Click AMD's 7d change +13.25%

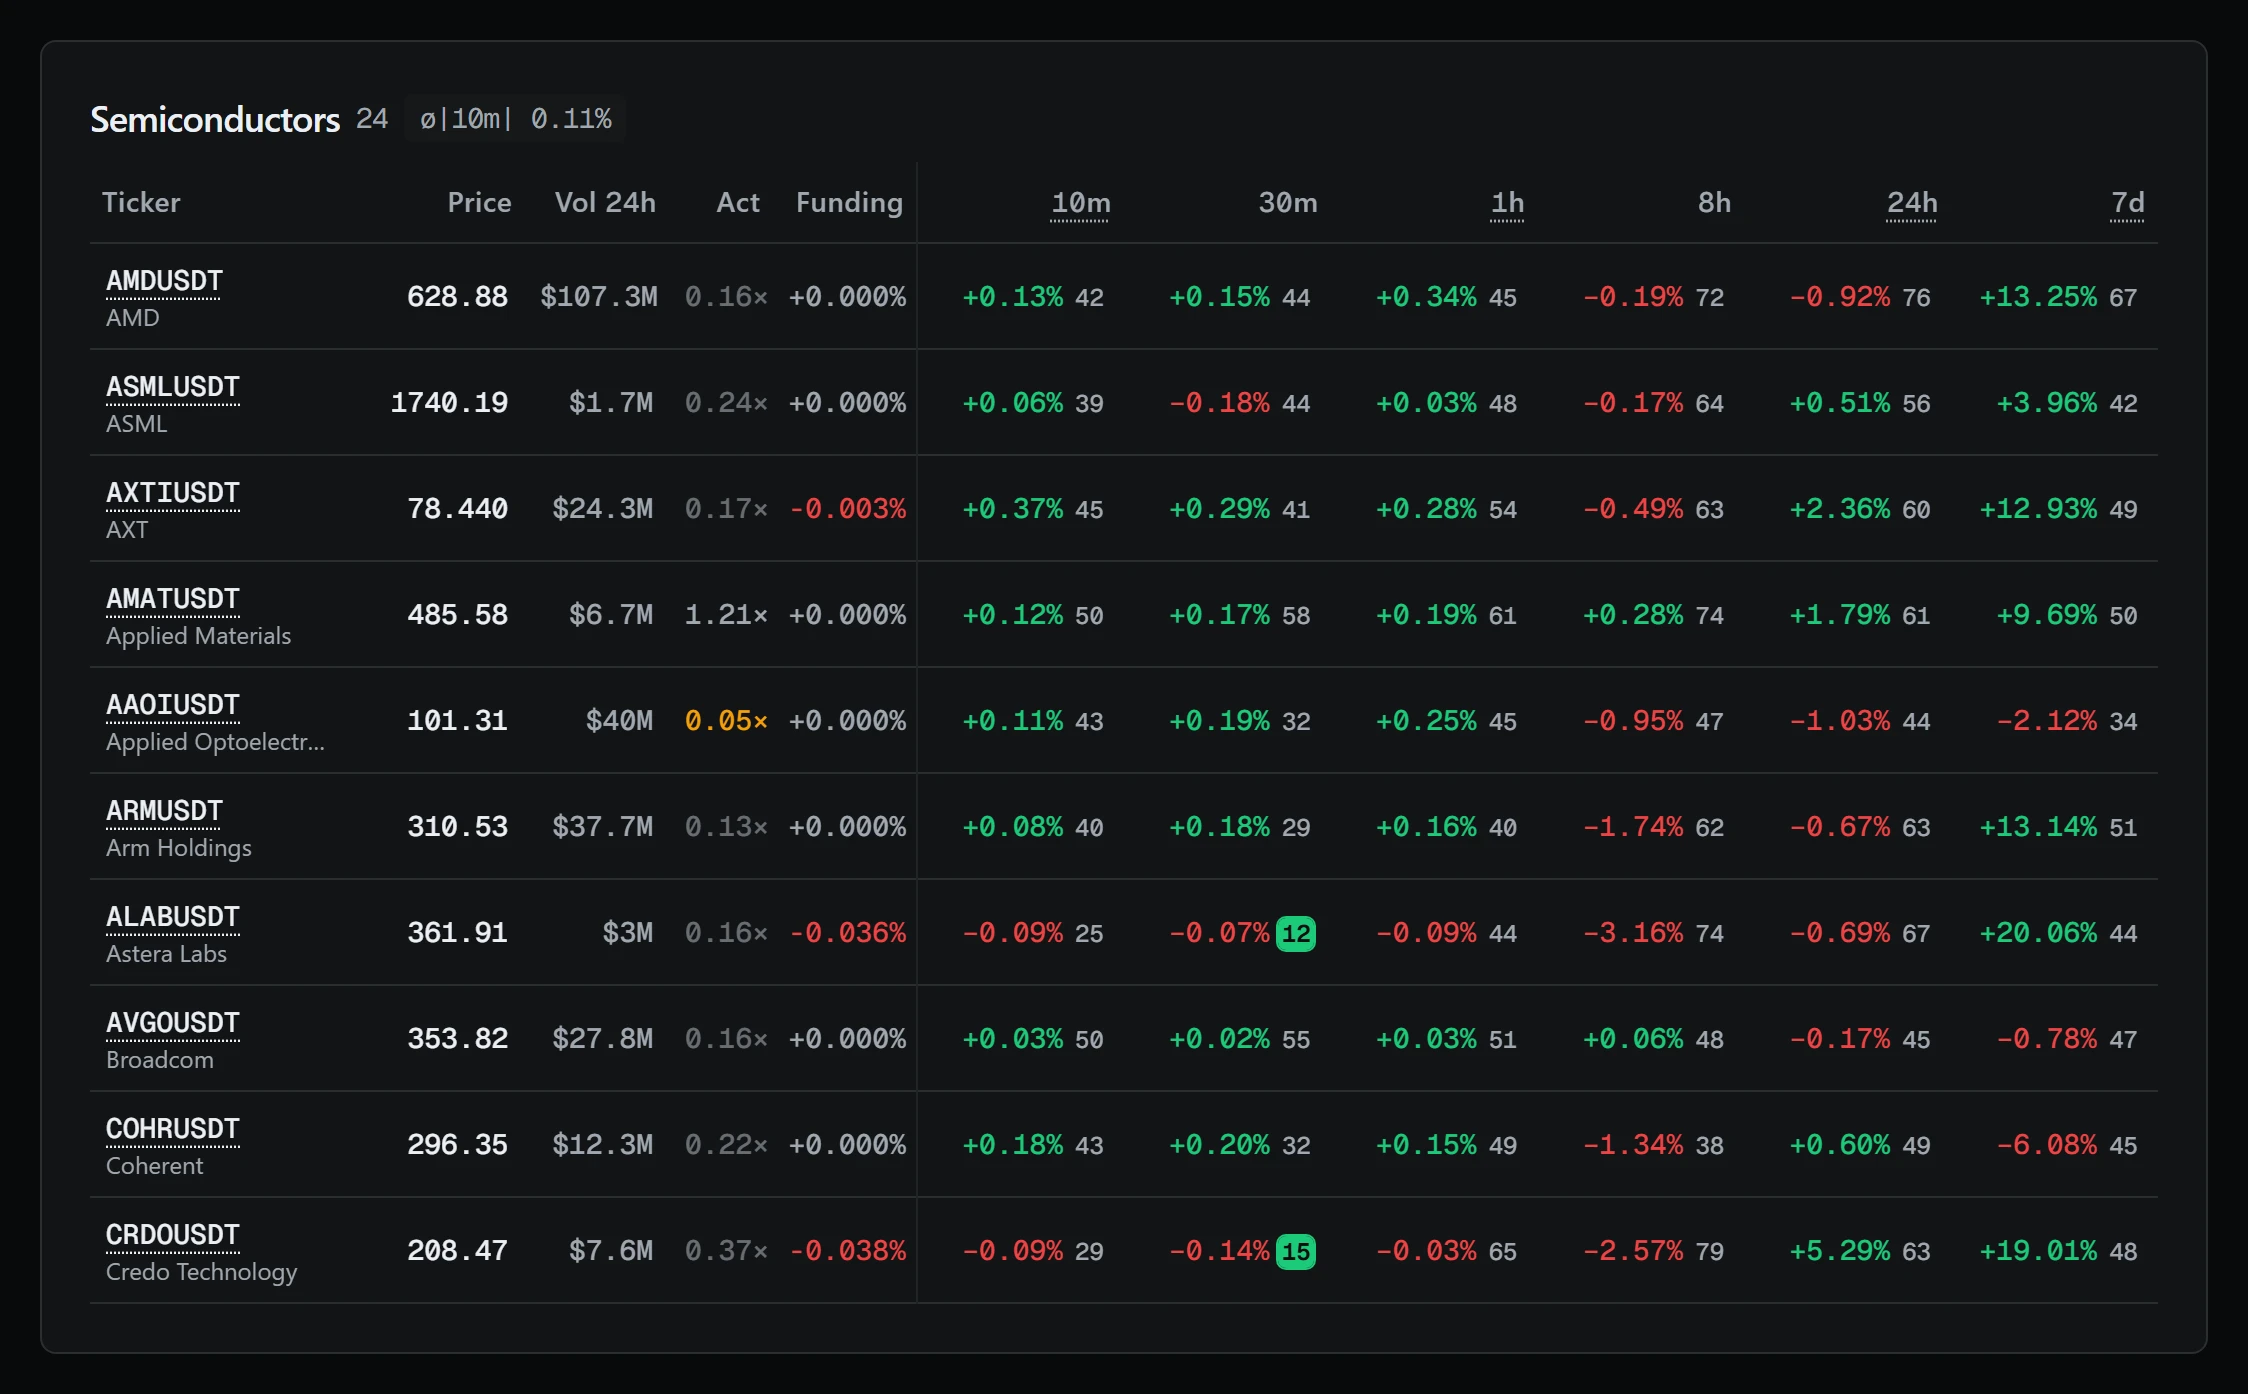tap(2038, 297)
